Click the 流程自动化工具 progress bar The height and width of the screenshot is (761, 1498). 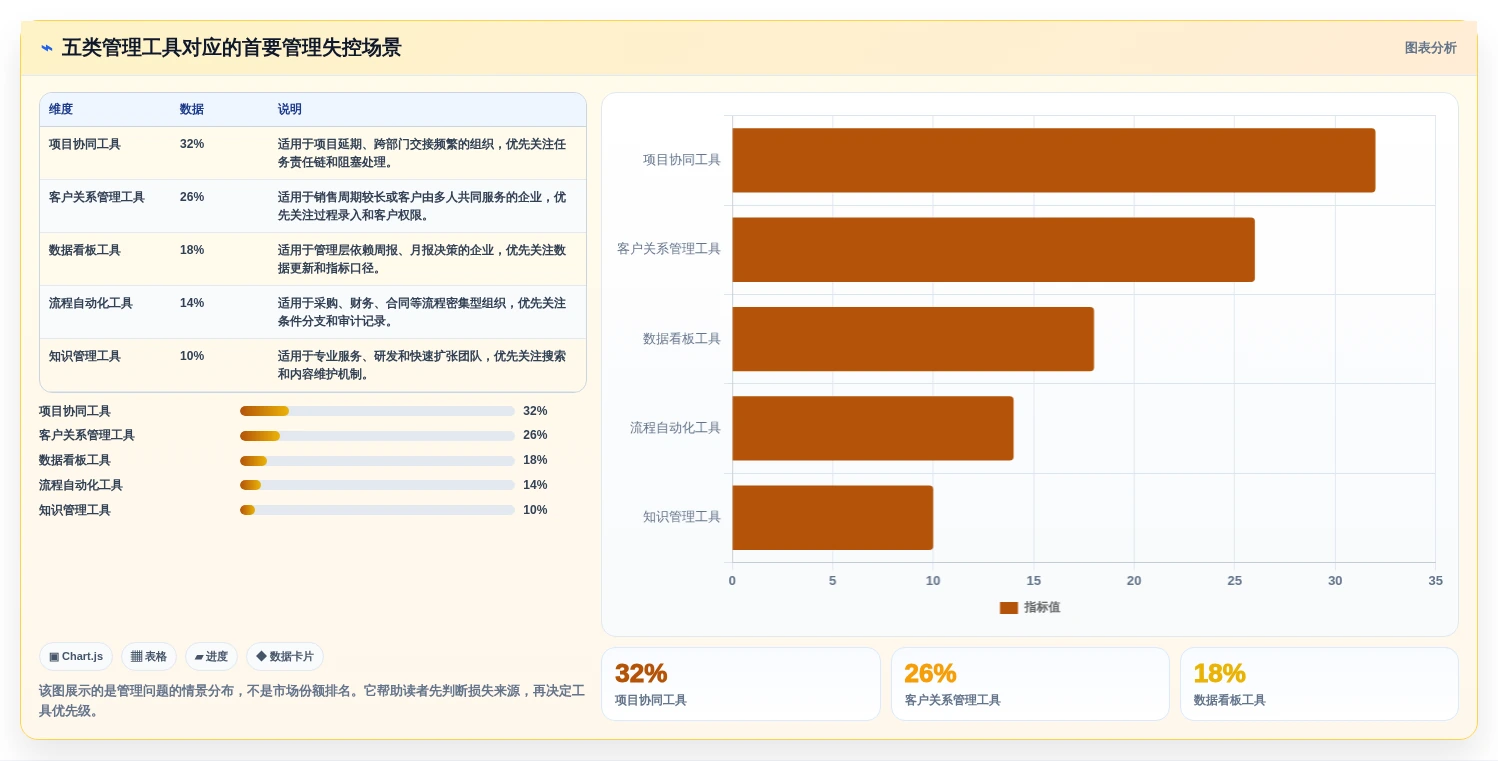point(377,485)
